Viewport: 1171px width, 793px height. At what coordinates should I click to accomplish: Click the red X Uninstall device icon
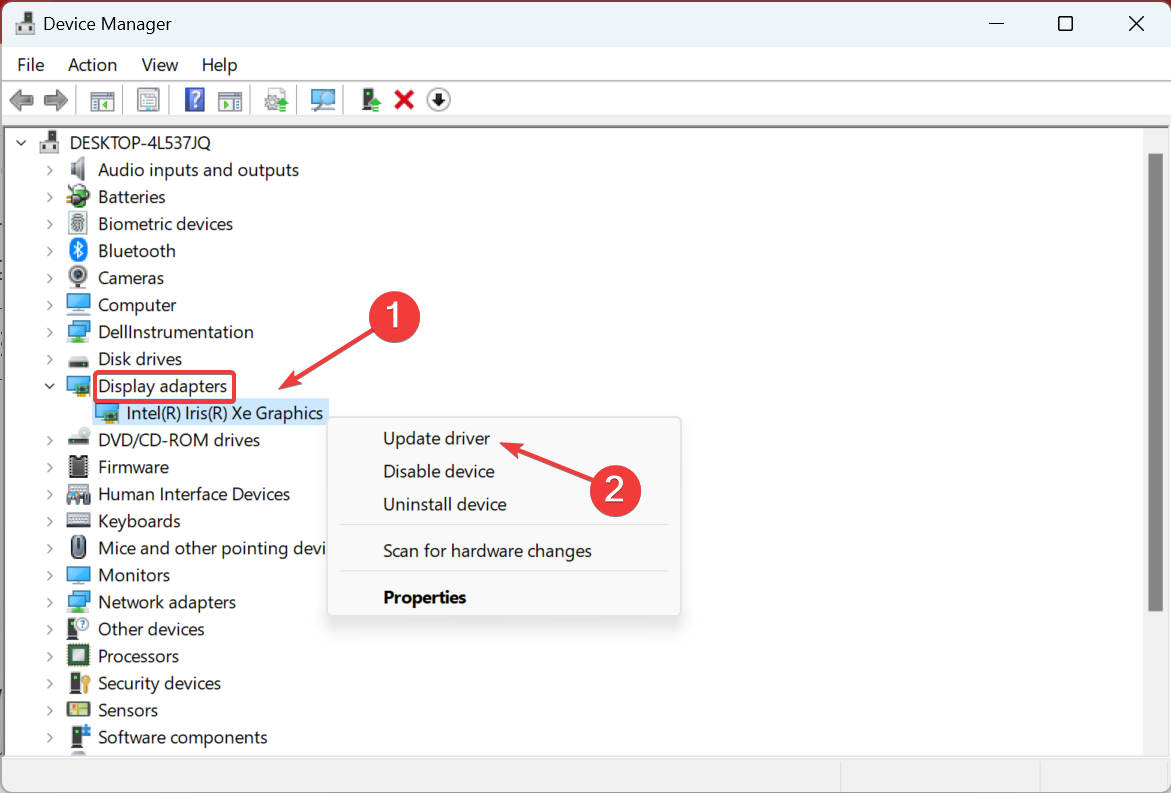(404, 100)
